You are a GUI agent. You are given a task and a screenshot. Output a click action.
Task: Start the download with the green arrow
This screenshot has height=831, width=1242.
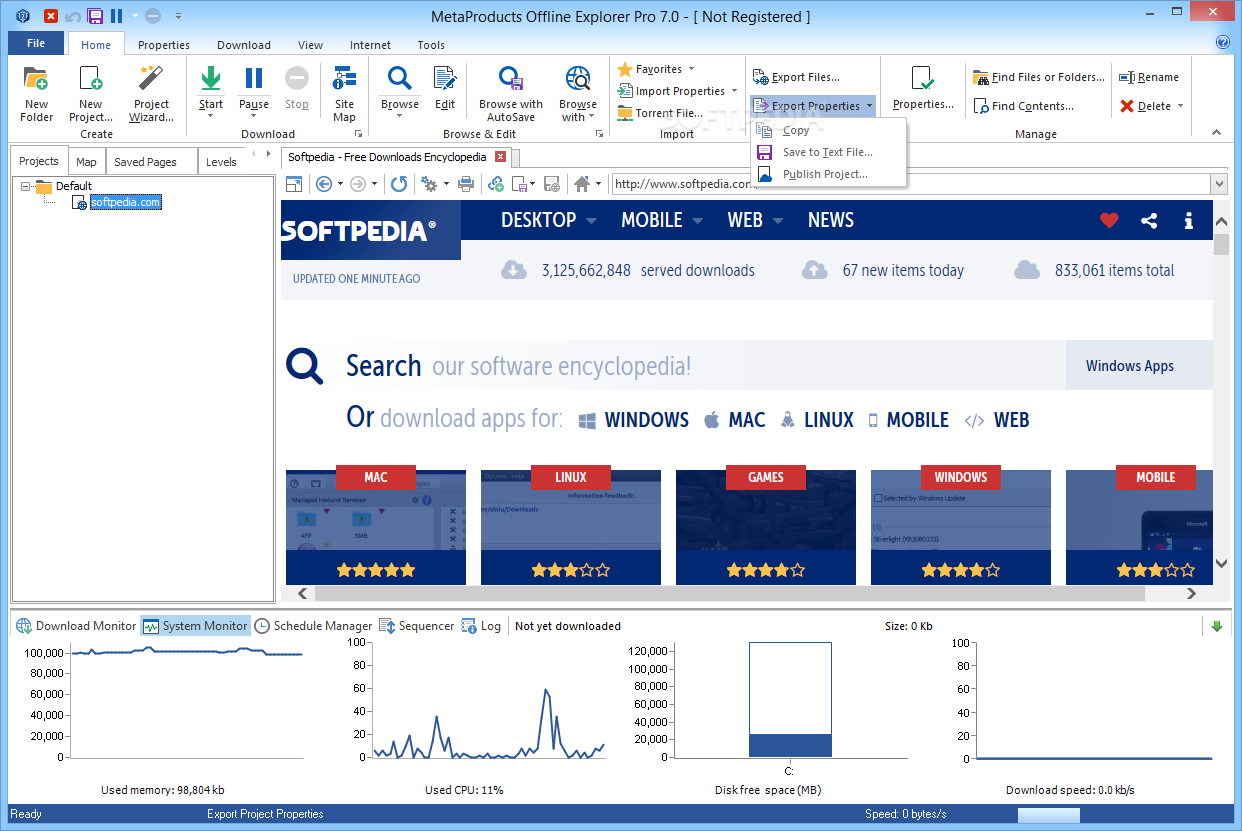click(x=211, y=79)
